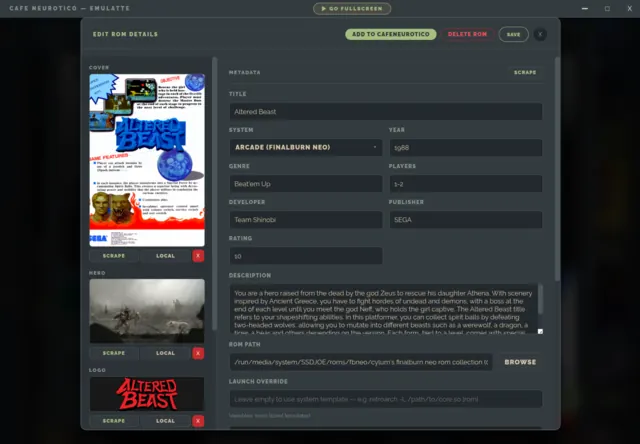This screenshot has width=640, height=444.
Task: Click the ROM Path text field
Action: pyautogui.click(x=361, y=362)
